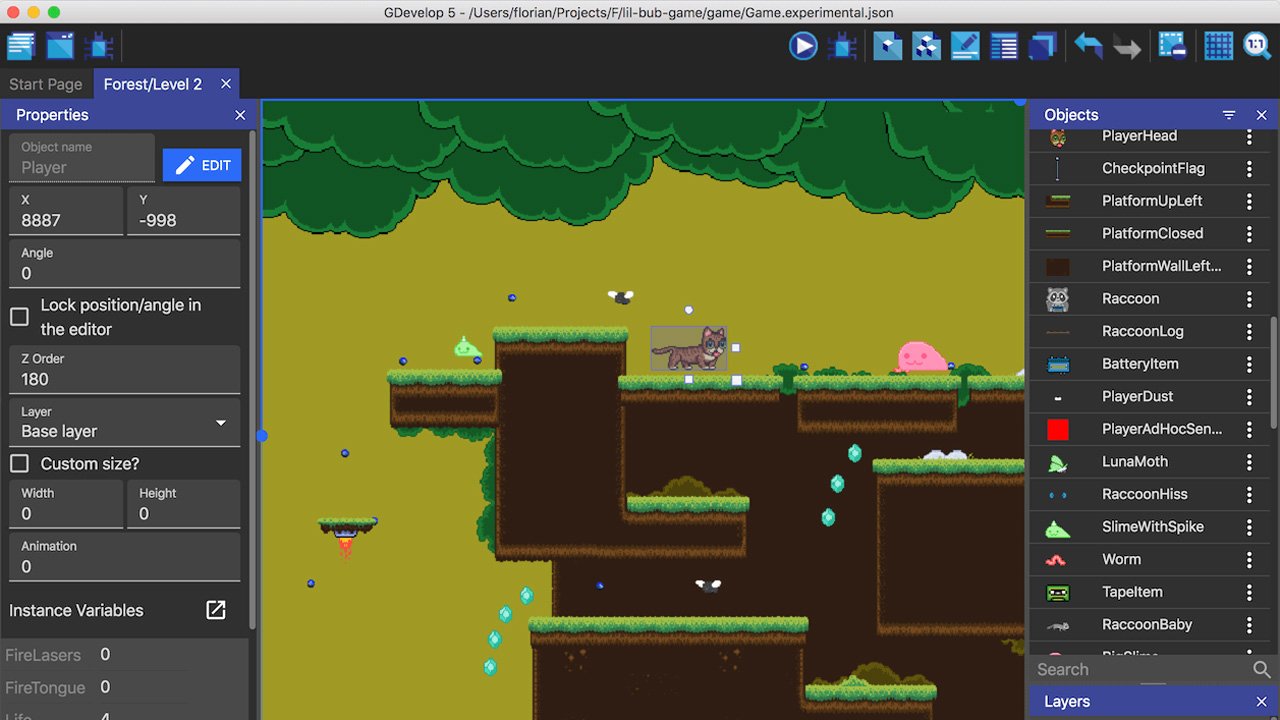Click inside the objects Search field
The width and height of the screenshot is (1280, 720).
coord(1130,669)
